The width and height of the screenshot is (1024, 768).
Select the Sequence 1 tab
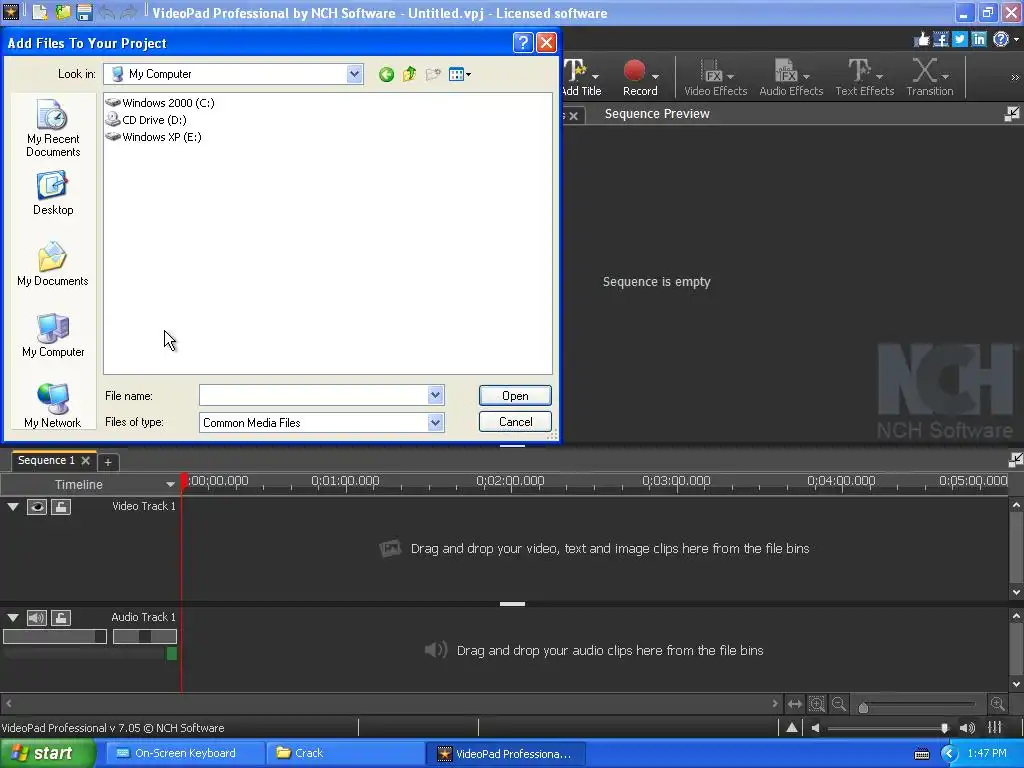pyautogui.click(x=46, y=460)
